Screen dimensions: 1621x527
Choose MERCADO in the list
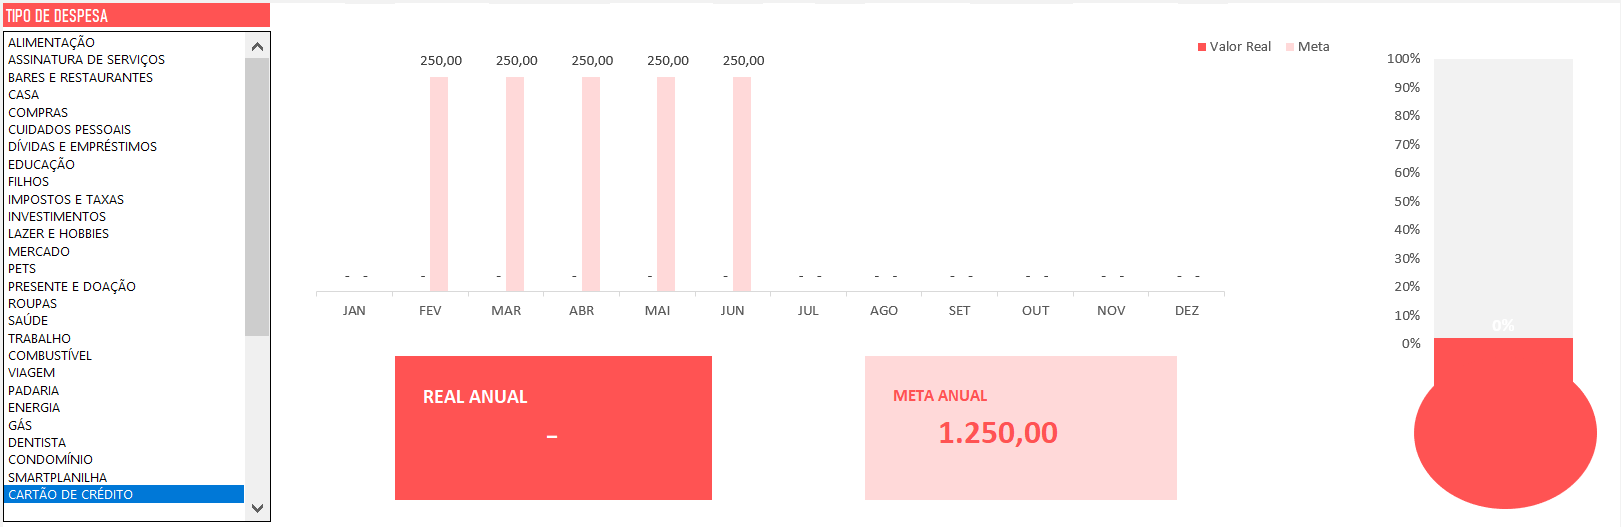(39, 252)
